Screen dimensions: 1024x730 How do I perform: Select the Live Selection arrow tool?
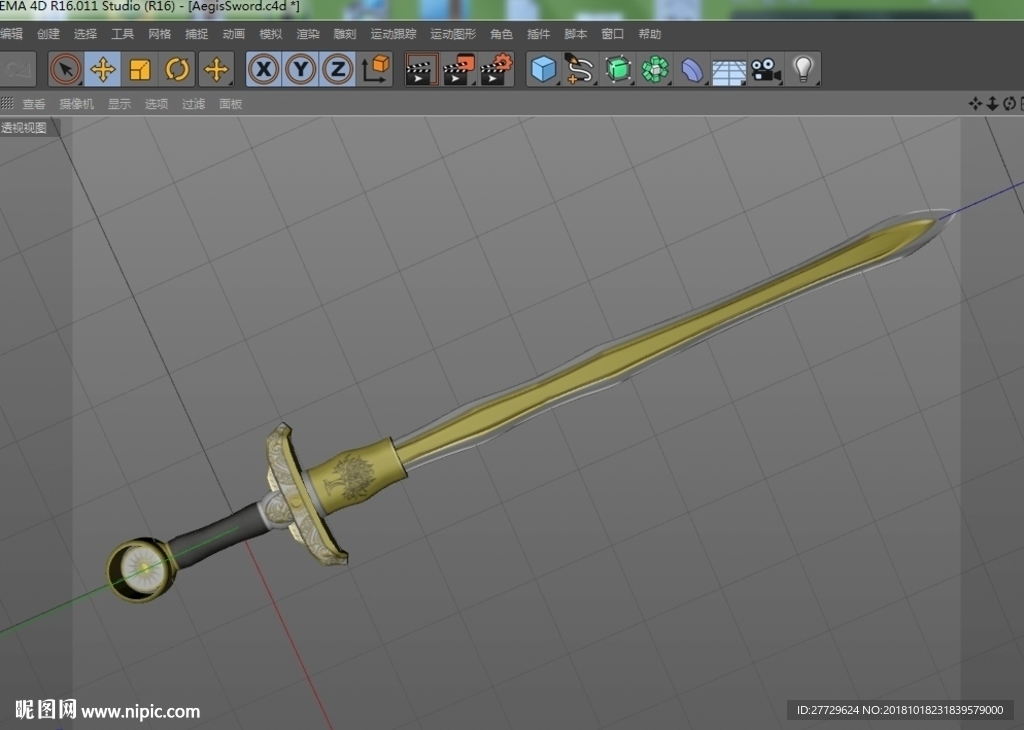tap(66, 69)
